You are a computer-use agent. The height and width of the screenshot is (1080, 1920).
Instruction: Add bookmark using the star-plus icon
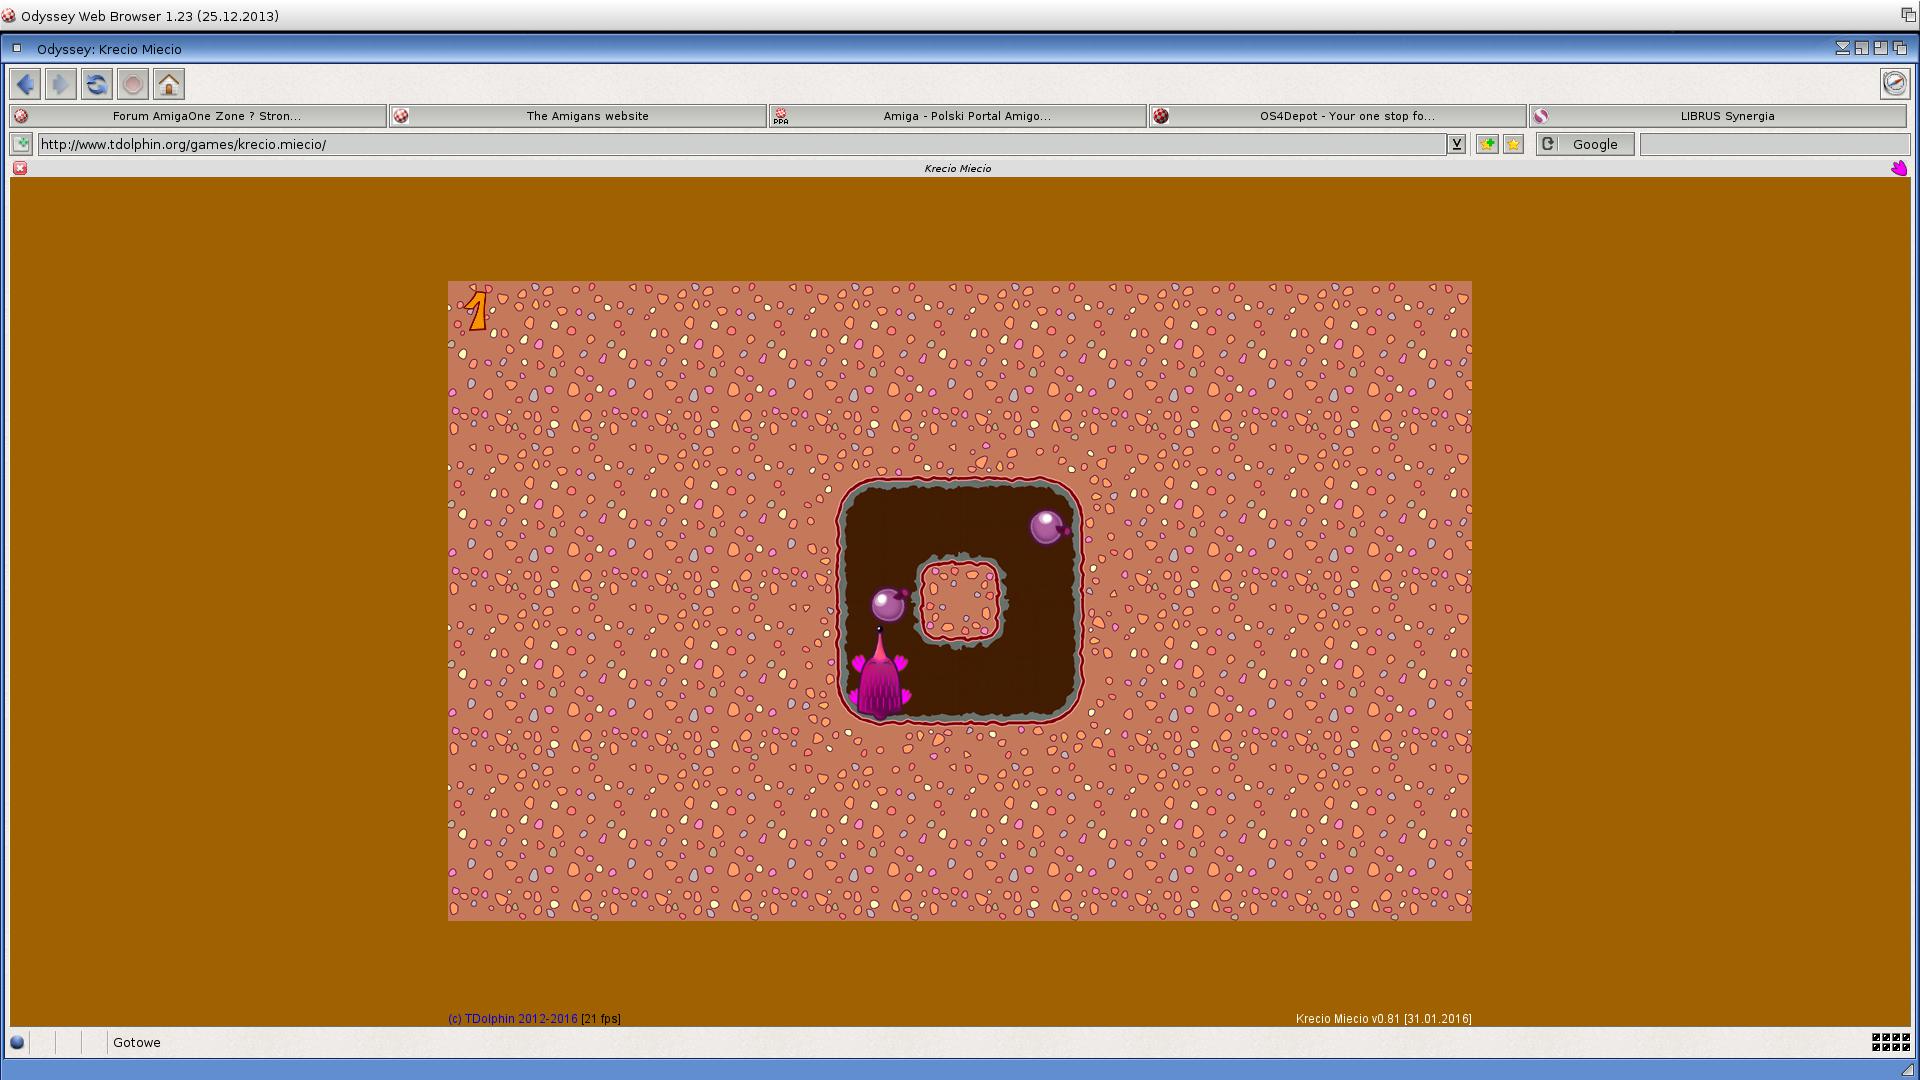pyautogui.click(x=1487, y=144)
